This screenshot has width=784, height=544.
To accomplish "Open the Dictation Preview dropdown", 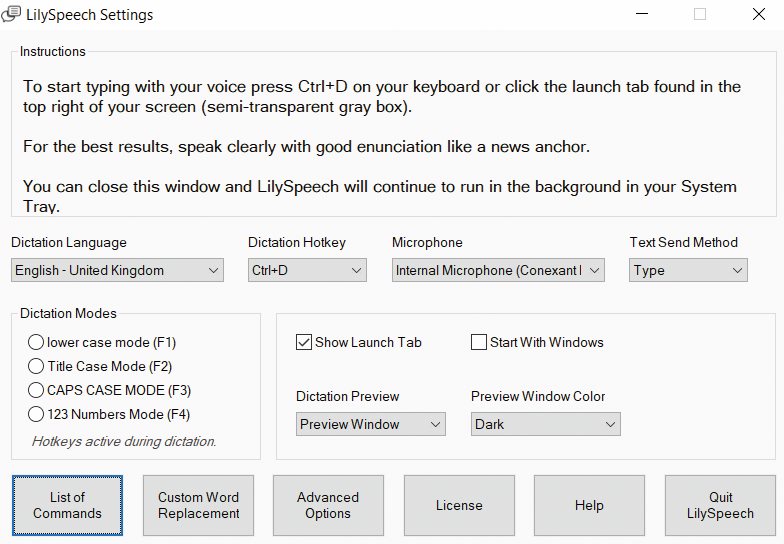I will point(371,424).
